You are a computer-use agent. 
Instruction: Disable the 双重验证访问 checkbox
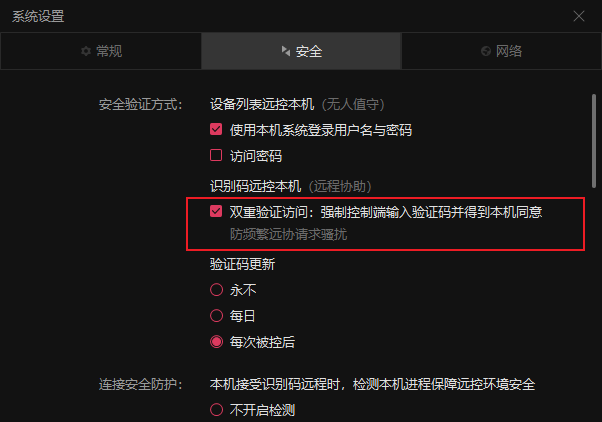coord(216,211)
